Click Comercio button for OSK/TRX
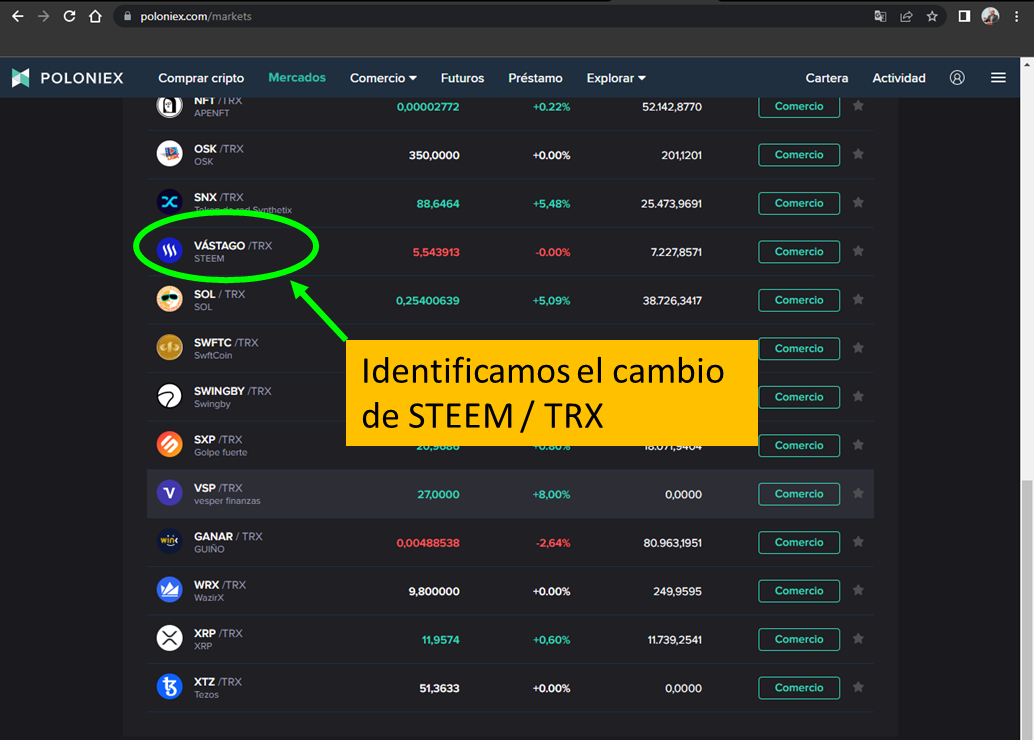The height and width of the screenshot is (740, 1034). point(799,154)
